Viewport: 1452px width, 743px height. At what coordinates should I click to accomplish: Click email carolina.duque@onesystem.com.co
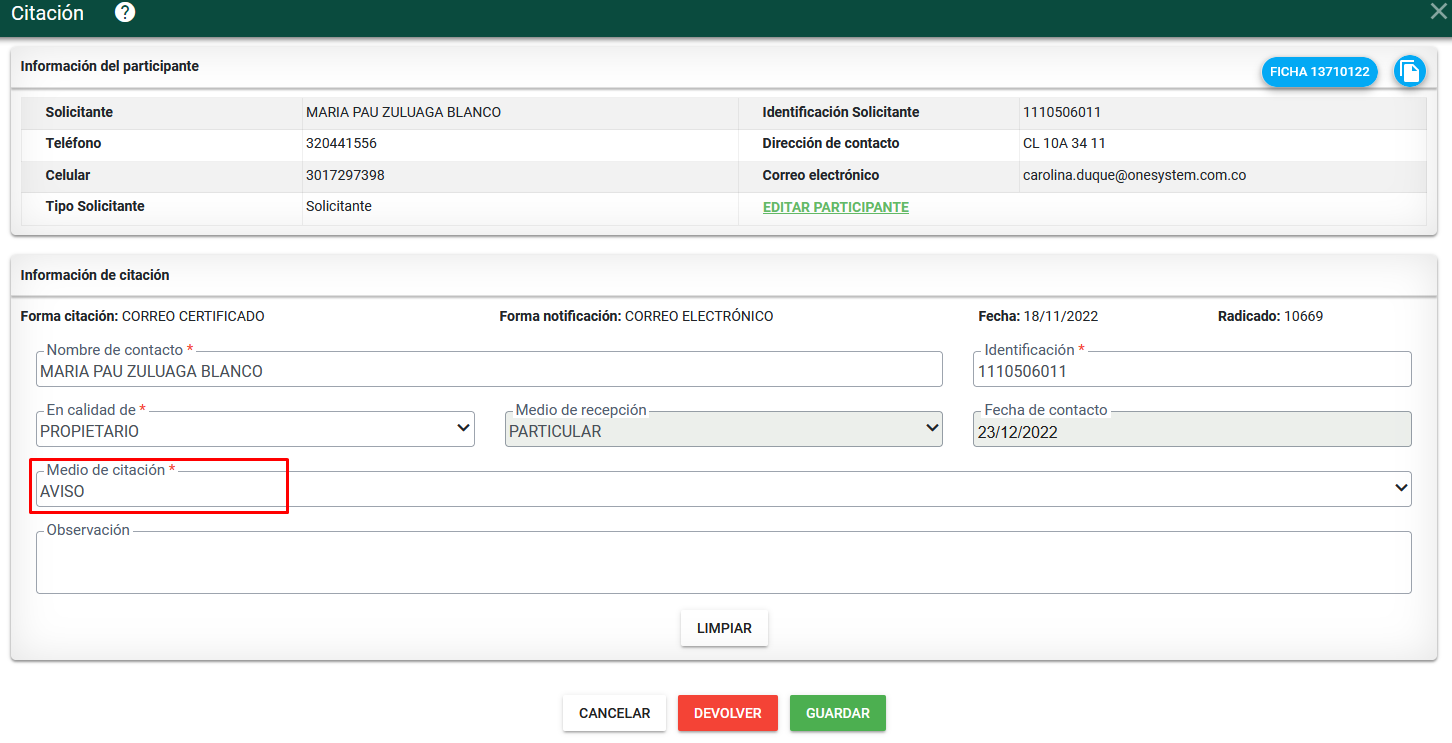click(1134, 175)
